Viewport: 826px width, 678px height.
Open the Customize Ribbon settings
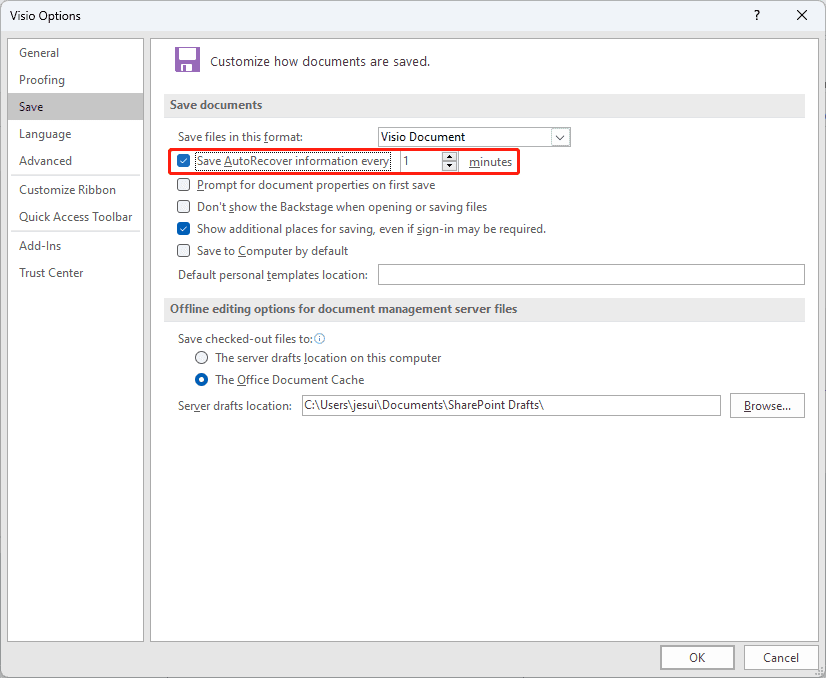[x=67, y=190]
